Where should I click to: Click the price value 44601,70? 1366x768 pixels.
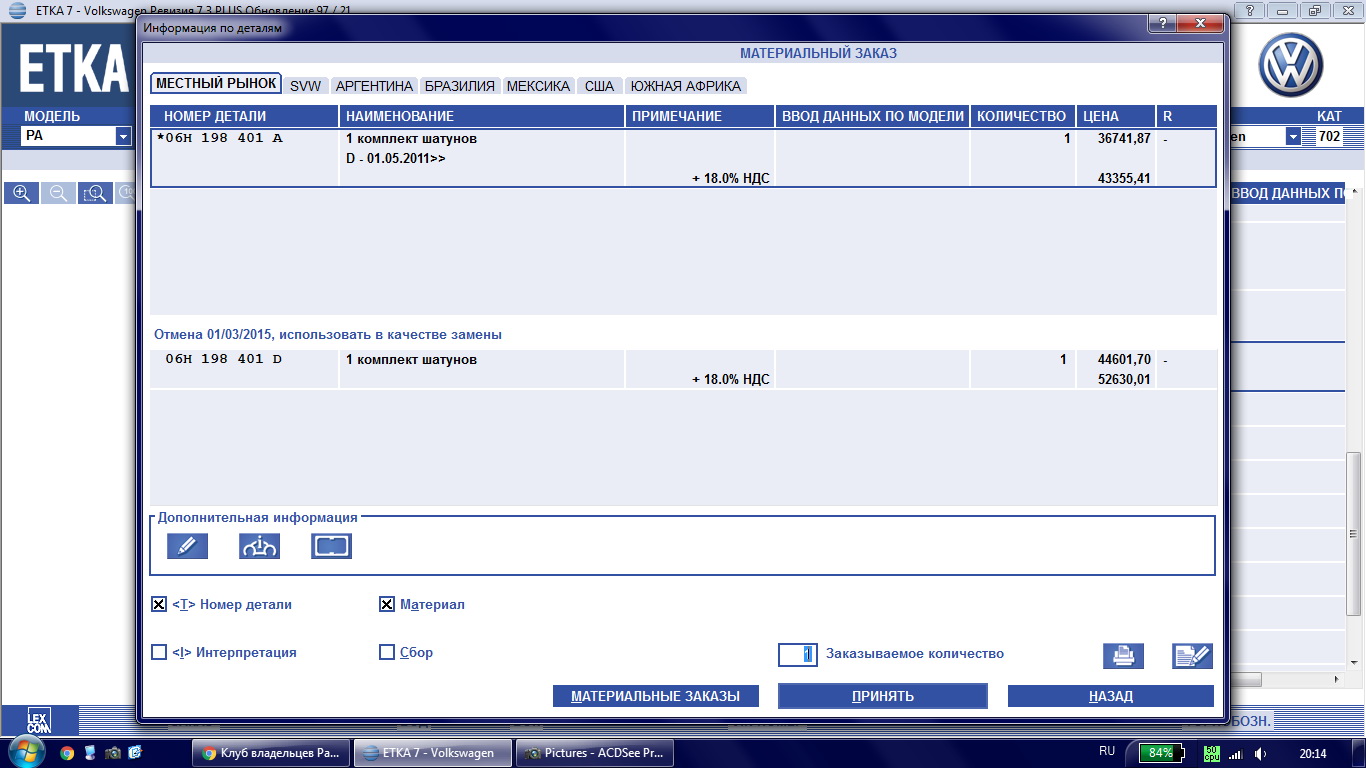tap(1124, 359)
